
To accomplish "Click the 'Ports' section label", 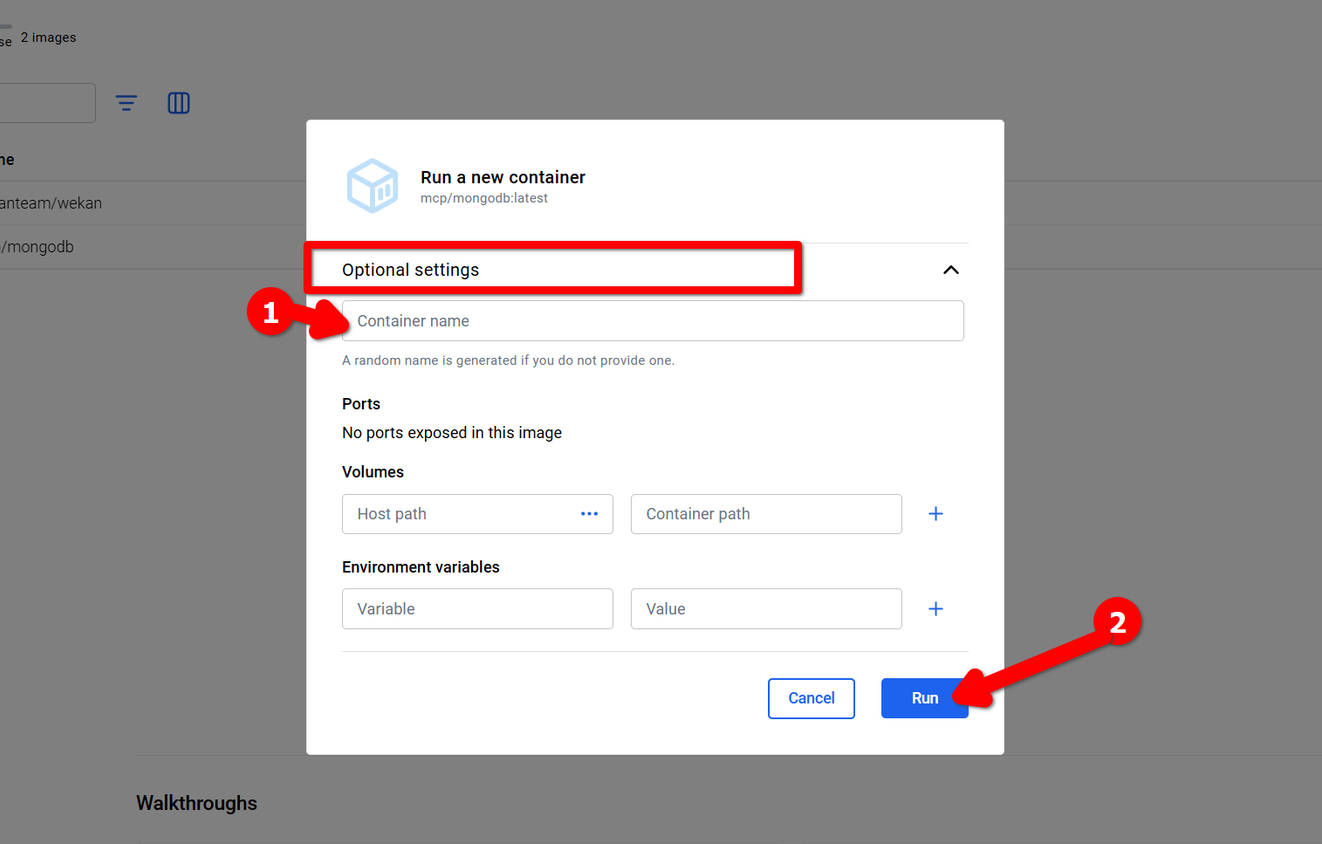I will click(361, 404).
